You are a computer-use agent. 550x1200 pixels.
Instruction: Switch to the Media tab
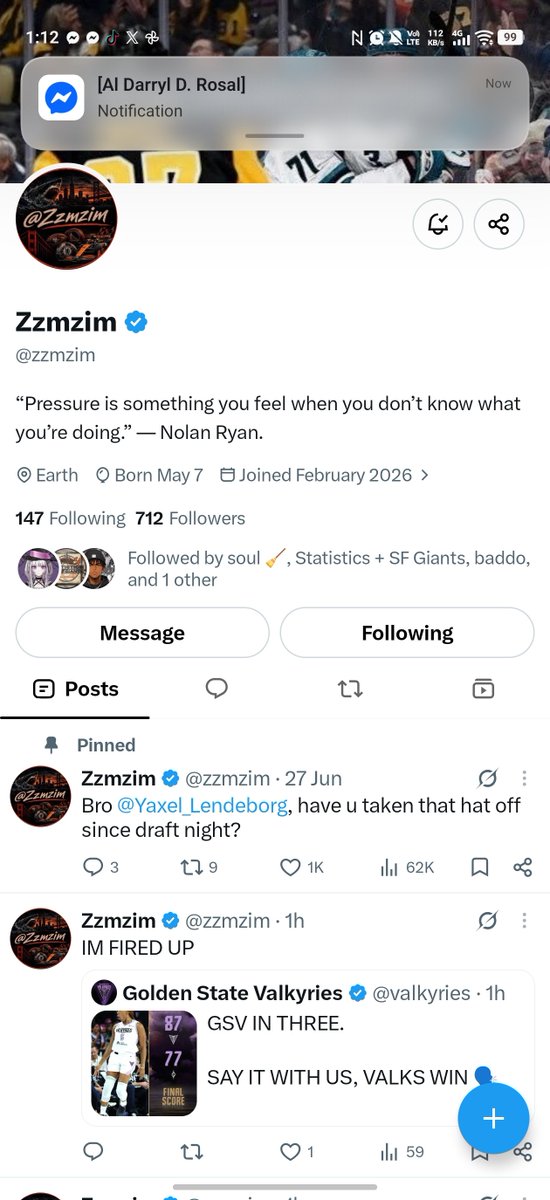tap(483, 688)
